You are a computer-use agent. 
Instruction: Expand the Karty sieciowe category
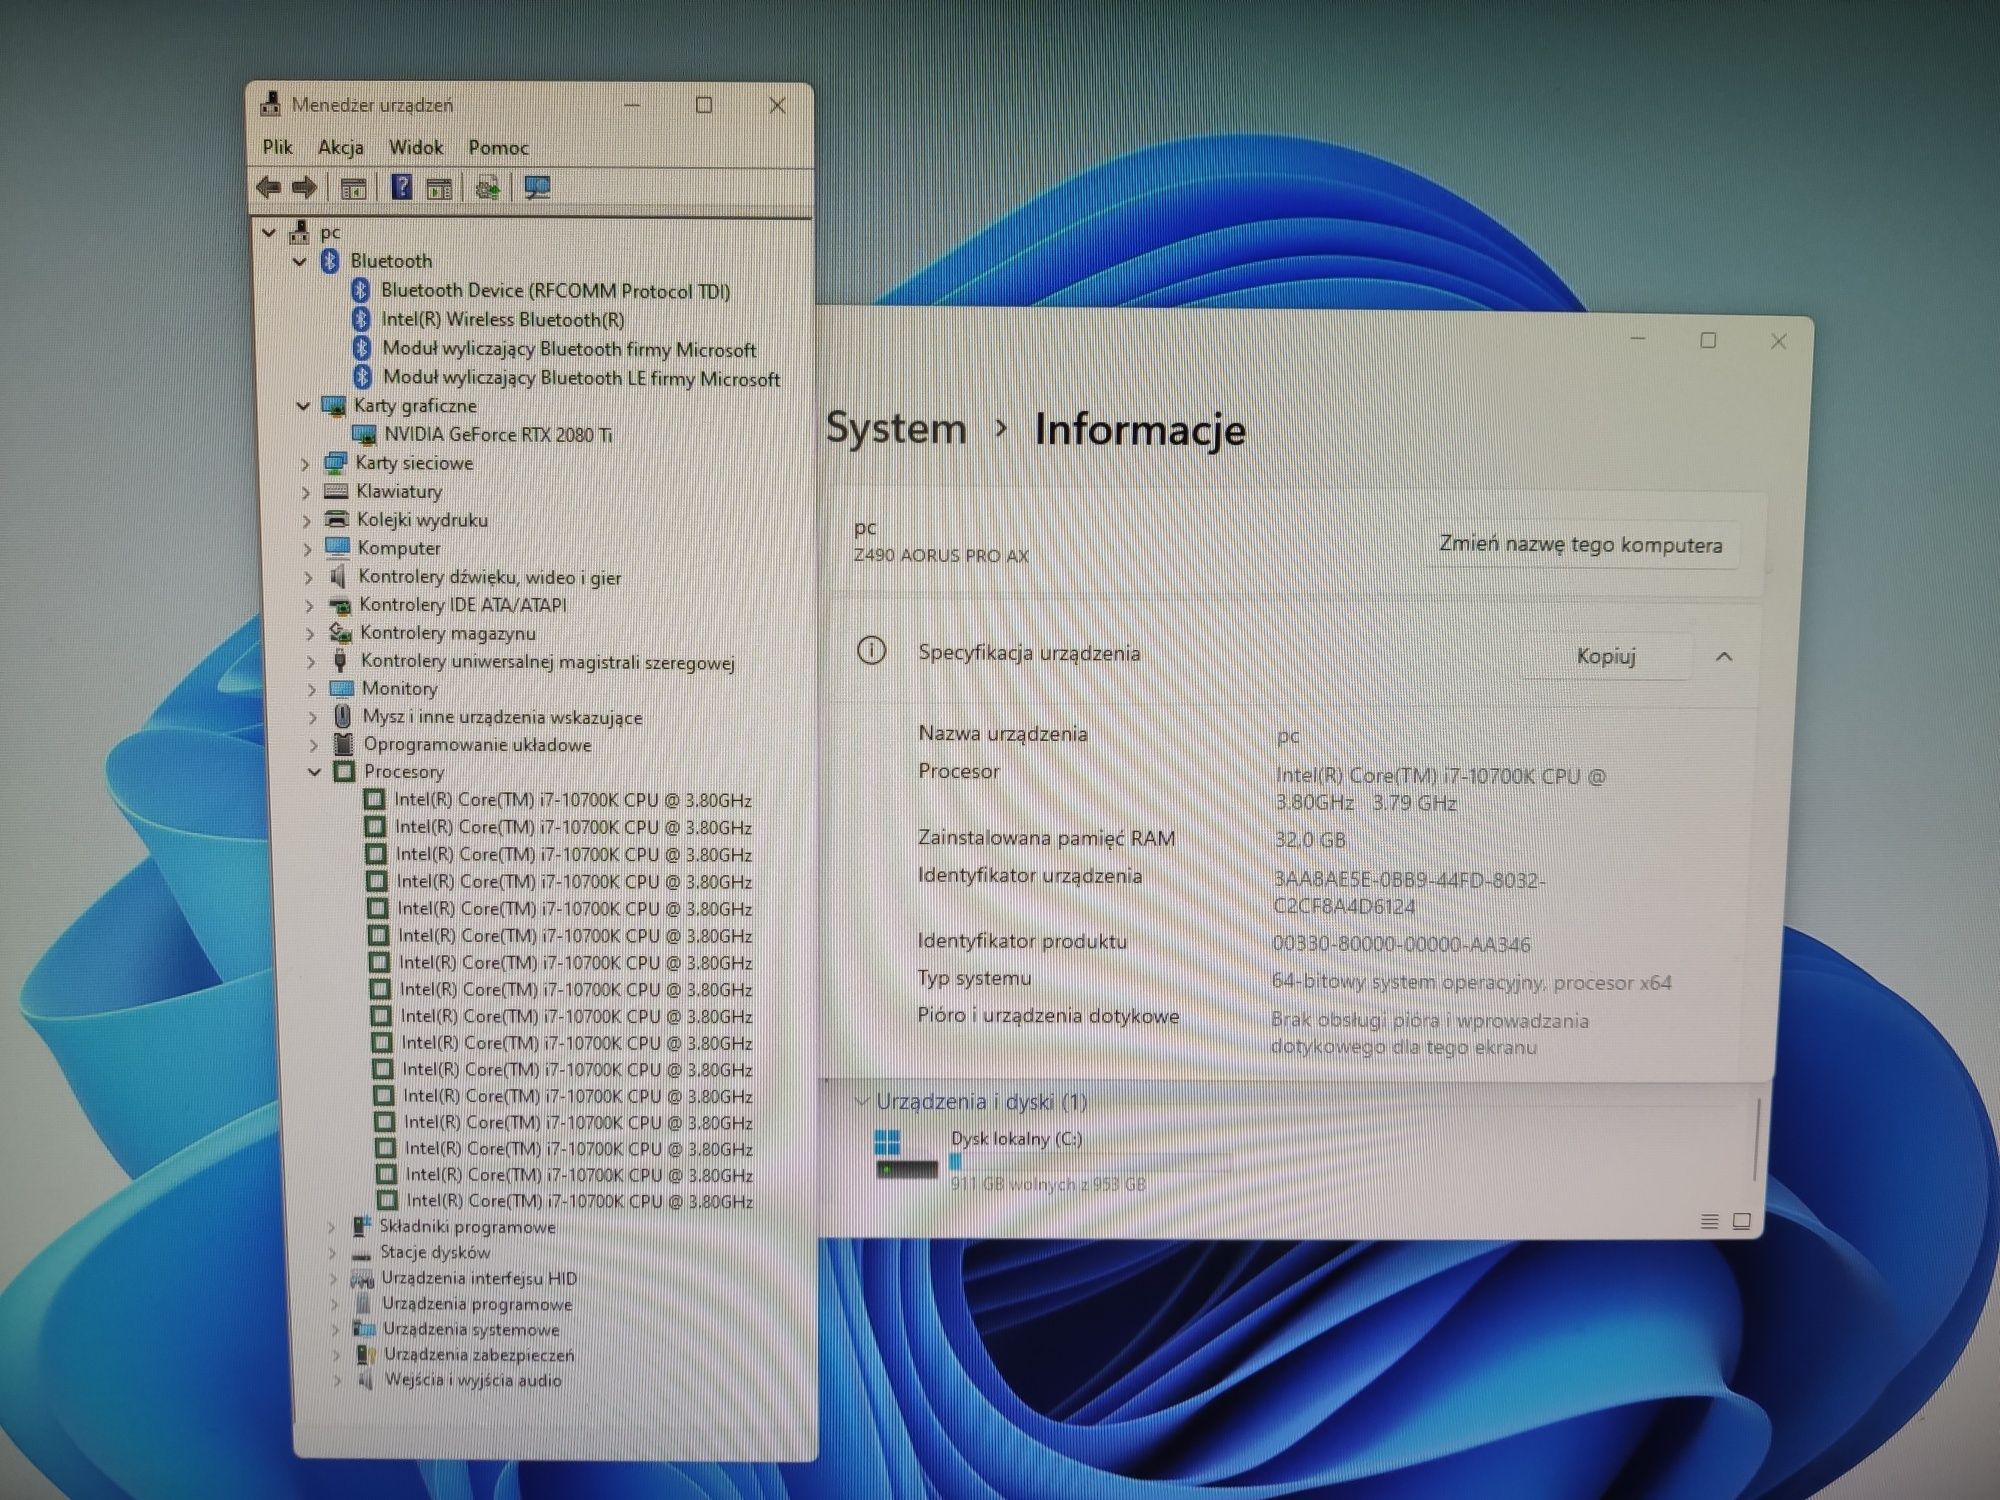coord(305,464)
